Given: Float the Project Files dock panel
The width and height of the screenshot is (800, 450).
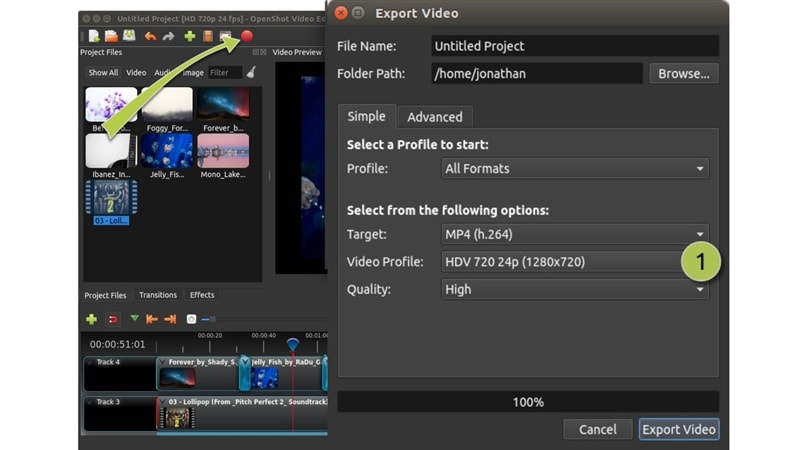Looking at the screenshot, I should coord(256,52).
